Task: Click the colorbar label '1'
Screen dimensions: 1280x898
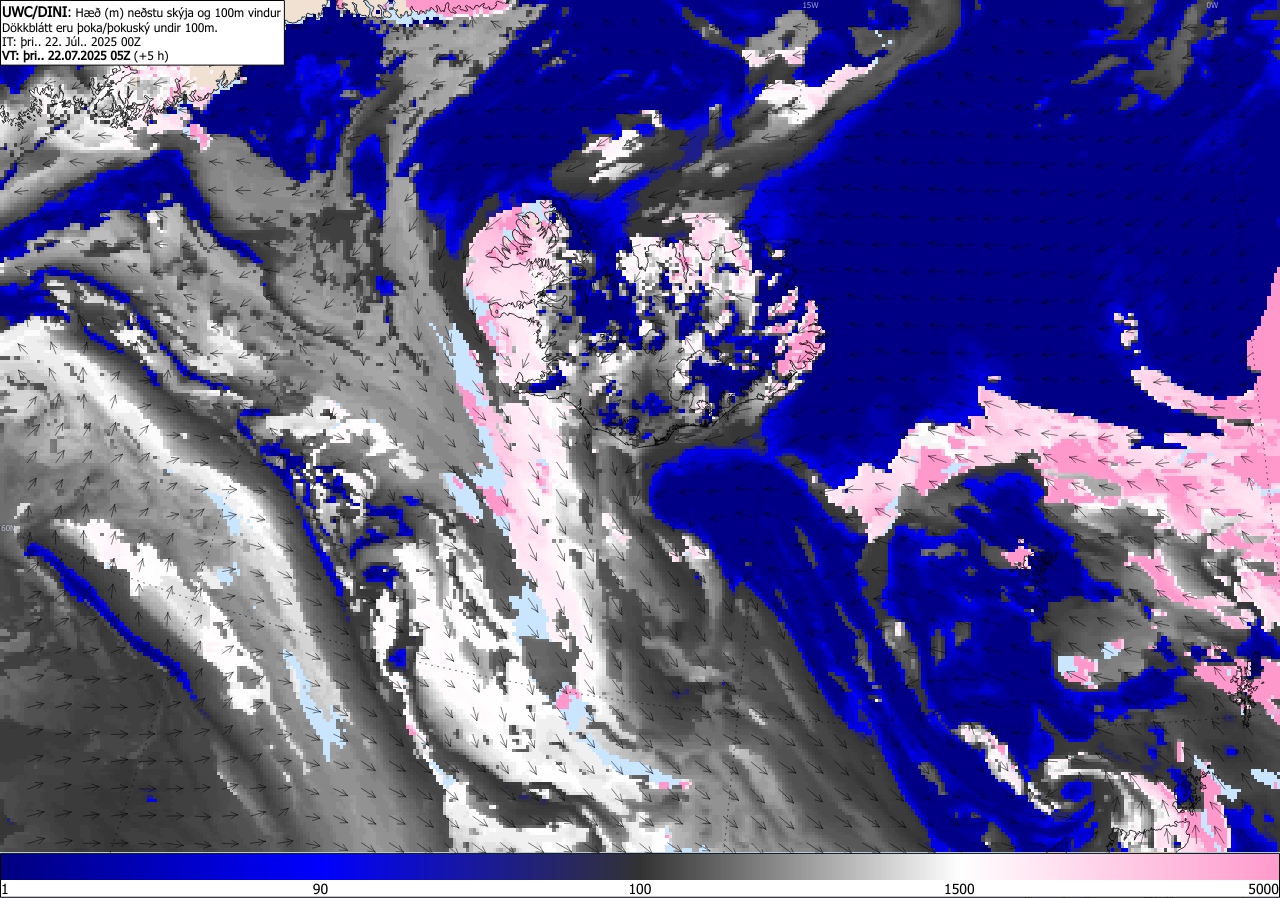Action: point(5,889)
